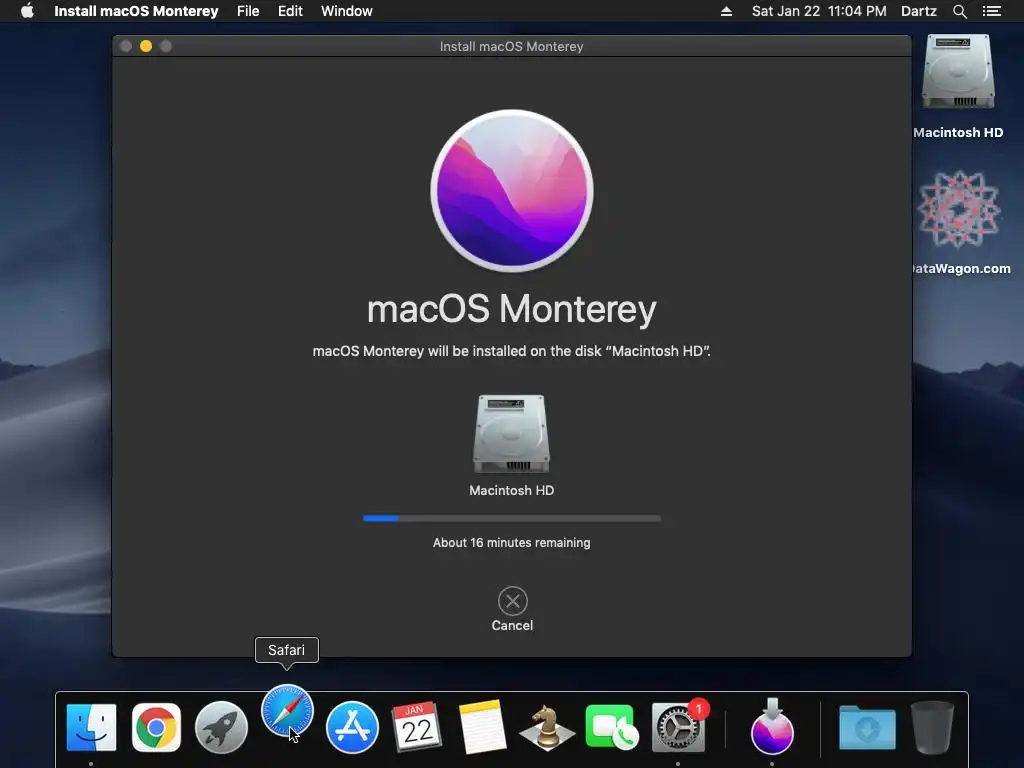Open the Edit menu
Viewport: 1024px width, 768px height.
click(290, 11)
